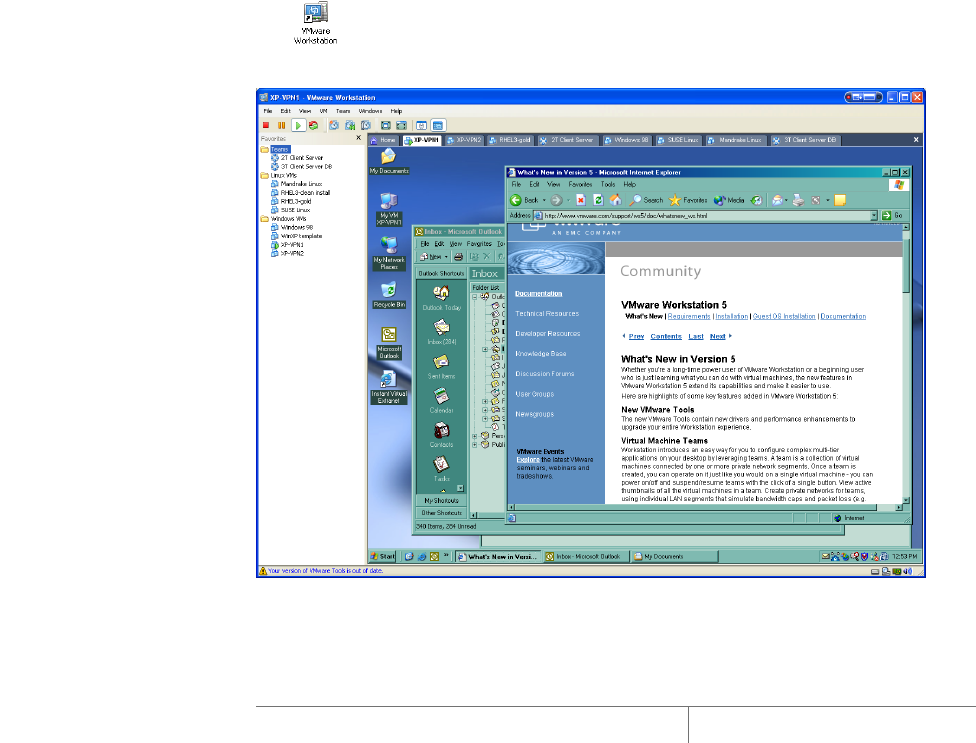Click the My Documents guest desktop icon
The height and width of the screenshot is (743, 976).
pyautogui.click(x=389, y=161)
